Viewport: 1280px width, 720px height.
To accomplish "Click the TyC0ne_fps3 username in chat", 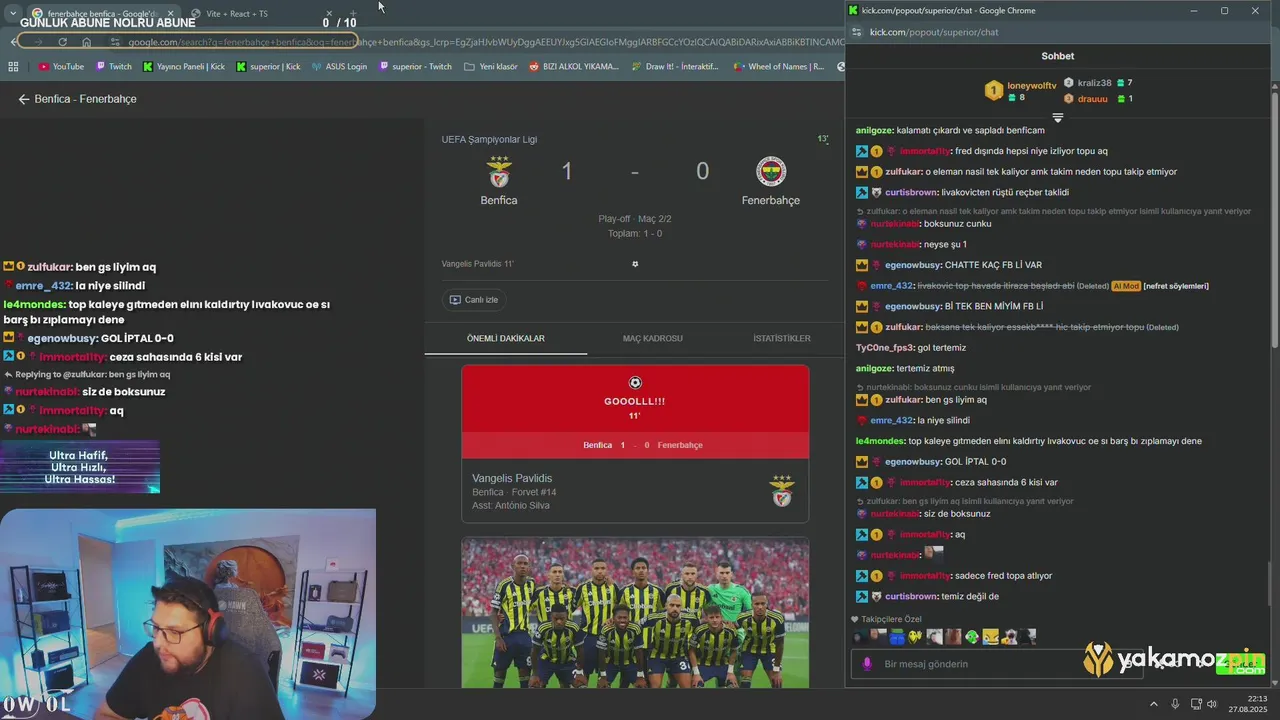I will [x=885, y=348].
